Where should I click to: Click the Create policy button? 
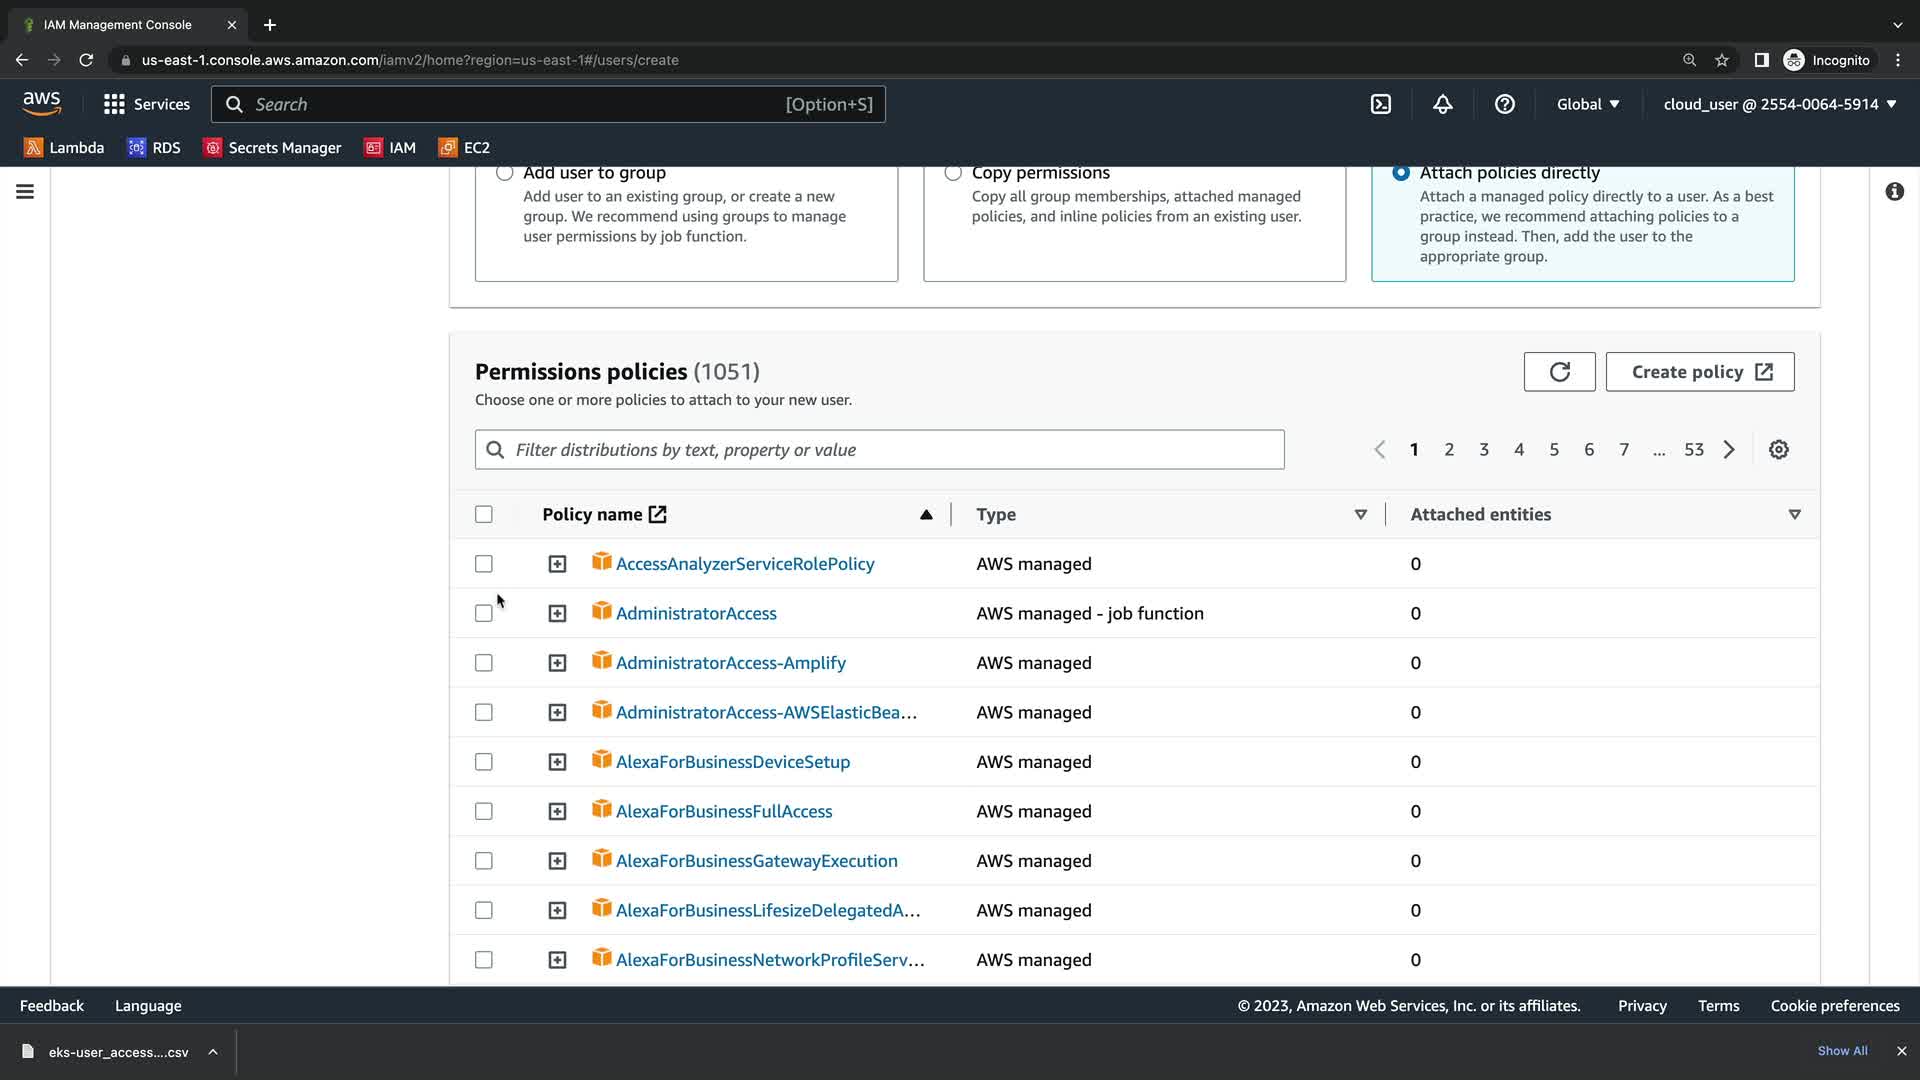click(x=1699, y=372)
